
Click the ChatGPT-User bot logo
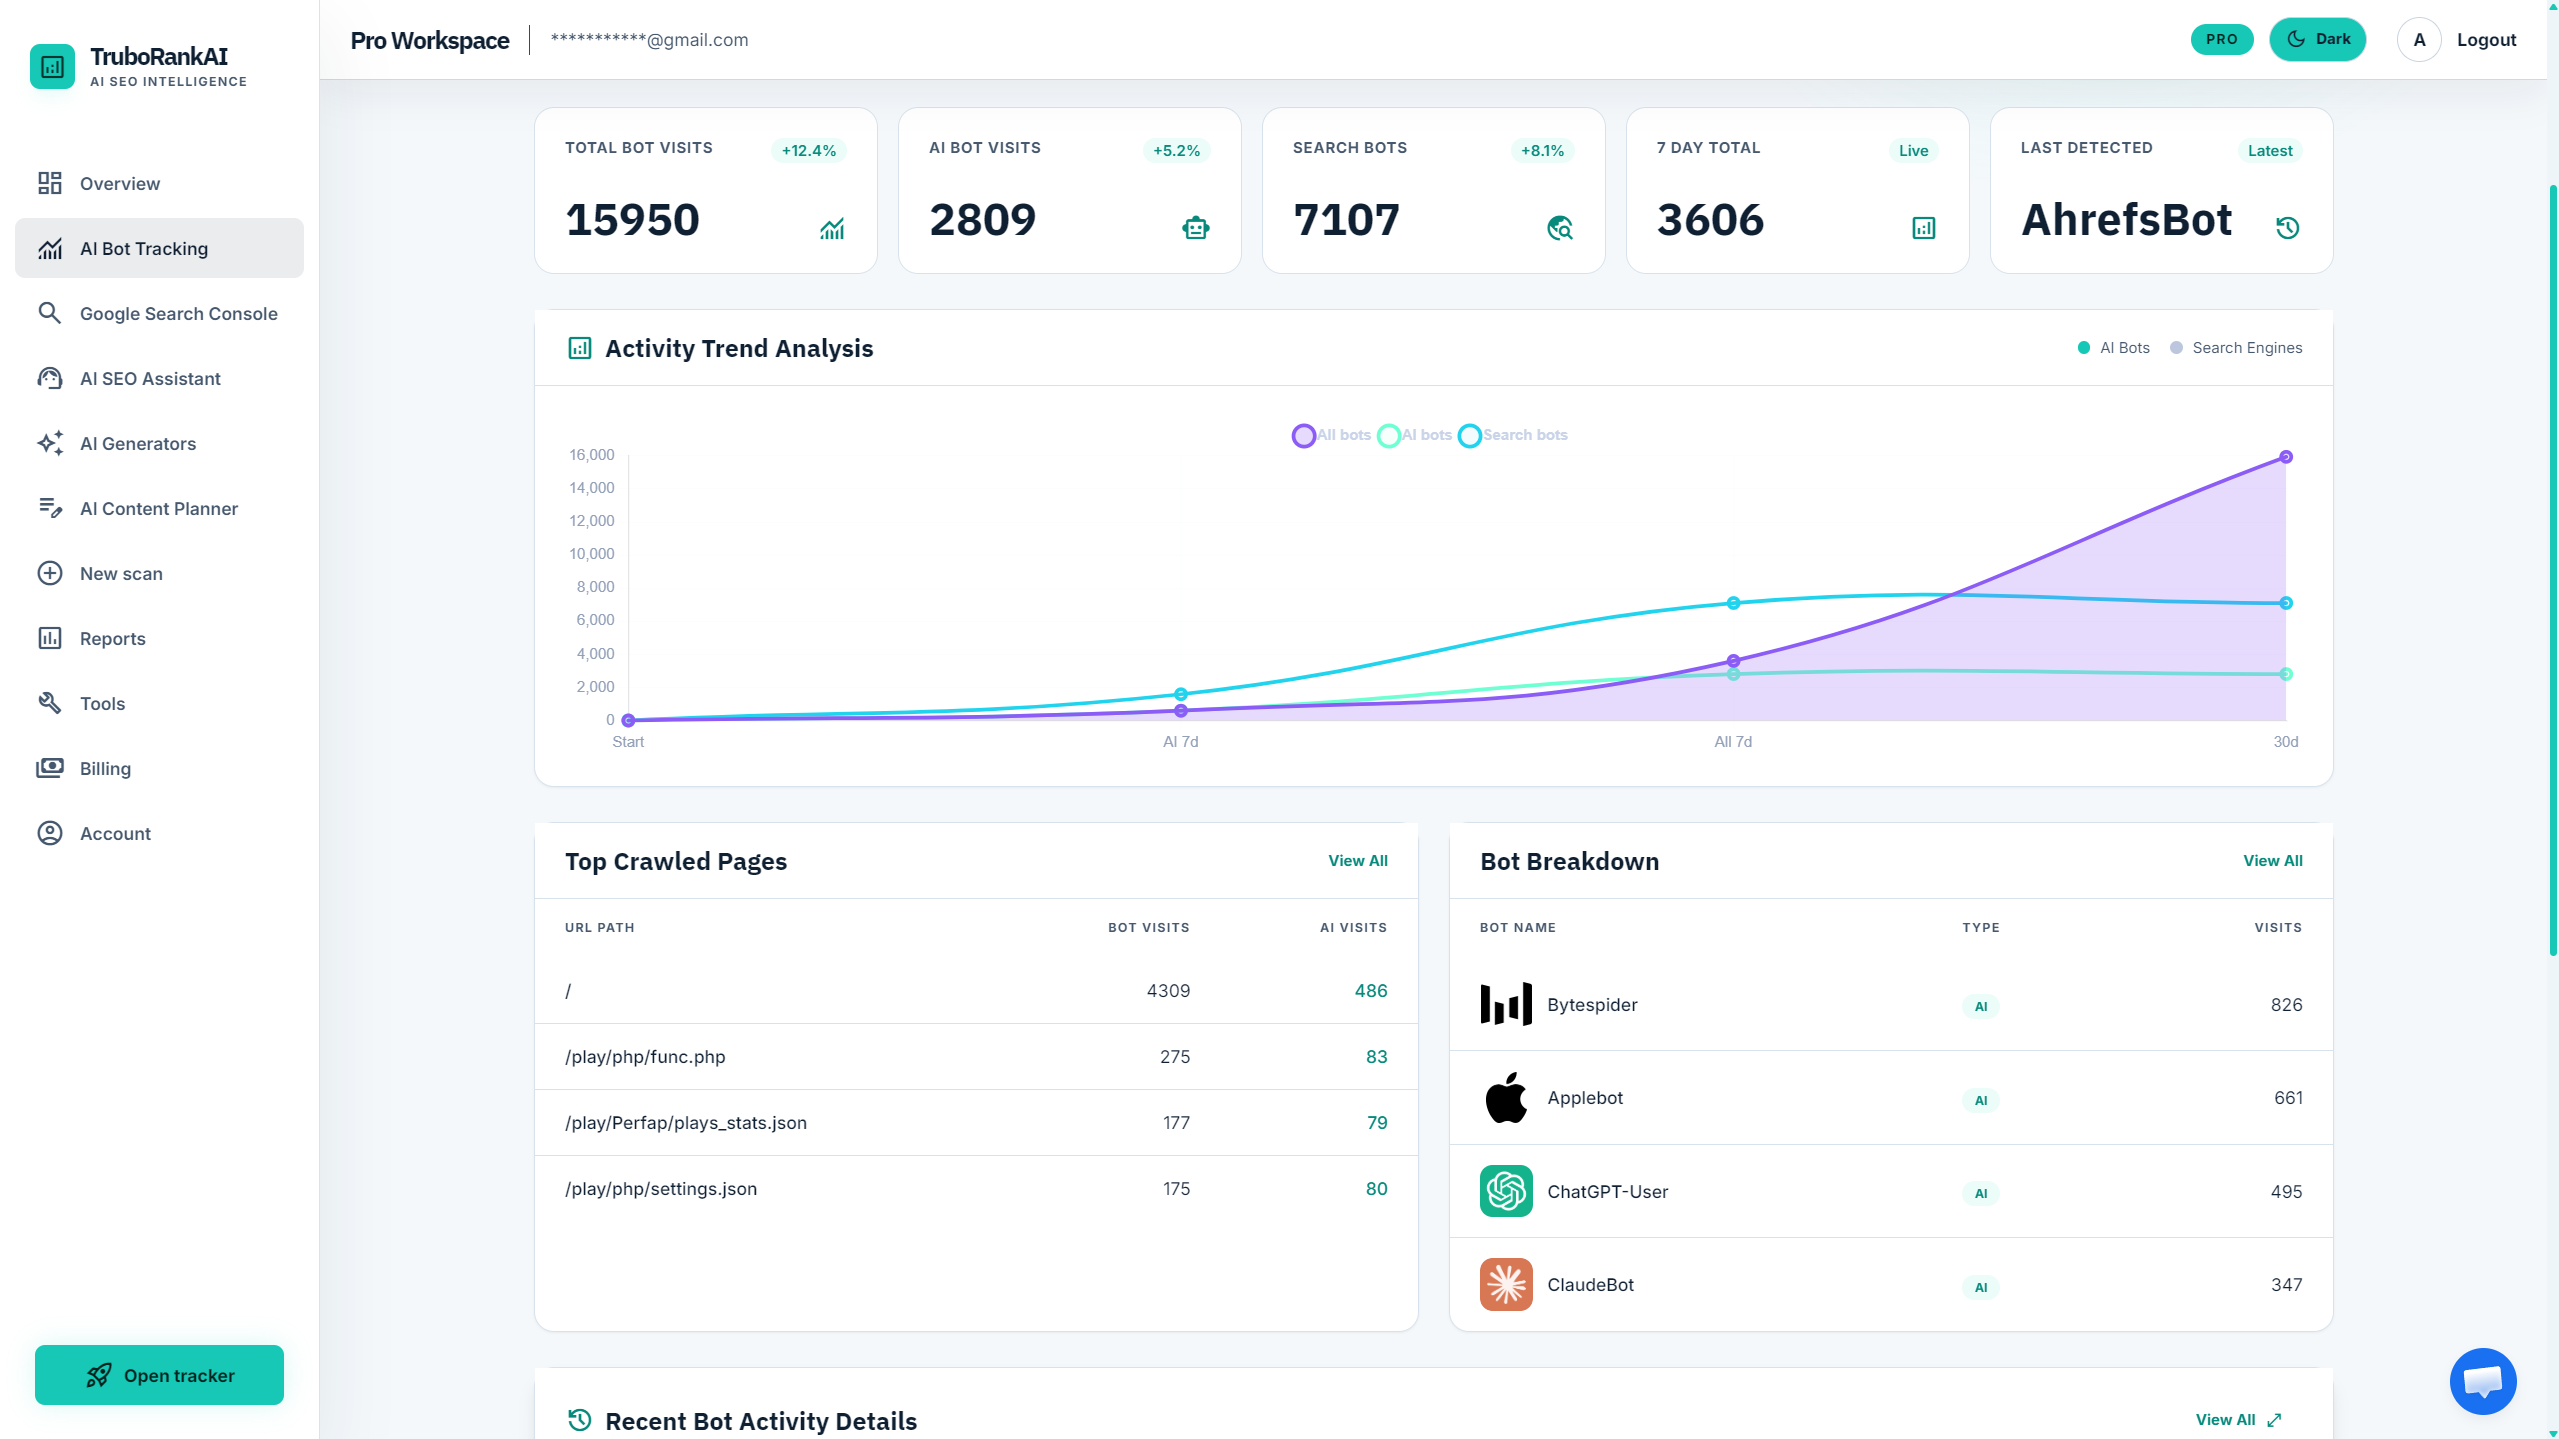[1506, 1191]
